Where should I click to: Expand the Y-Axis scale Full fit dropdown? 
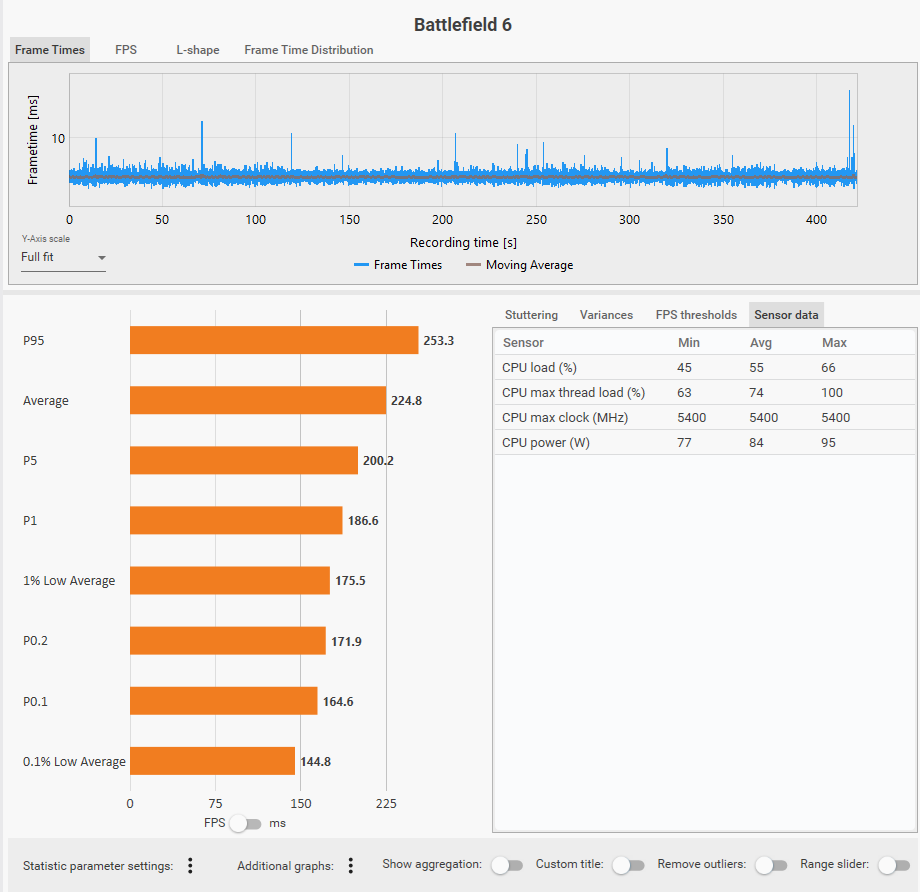click(63, 257)
